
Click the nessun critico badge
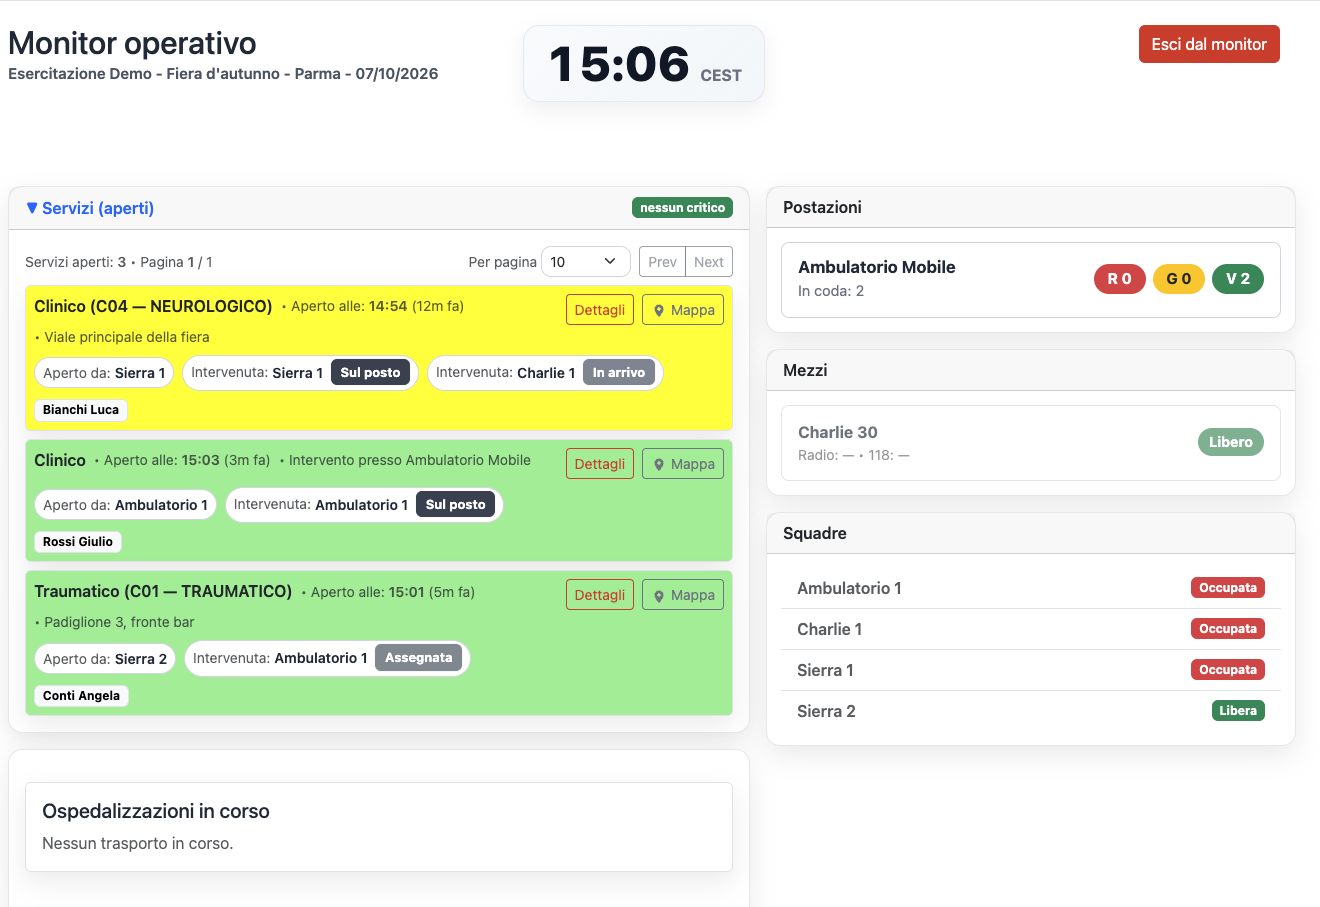pos(682,208)
